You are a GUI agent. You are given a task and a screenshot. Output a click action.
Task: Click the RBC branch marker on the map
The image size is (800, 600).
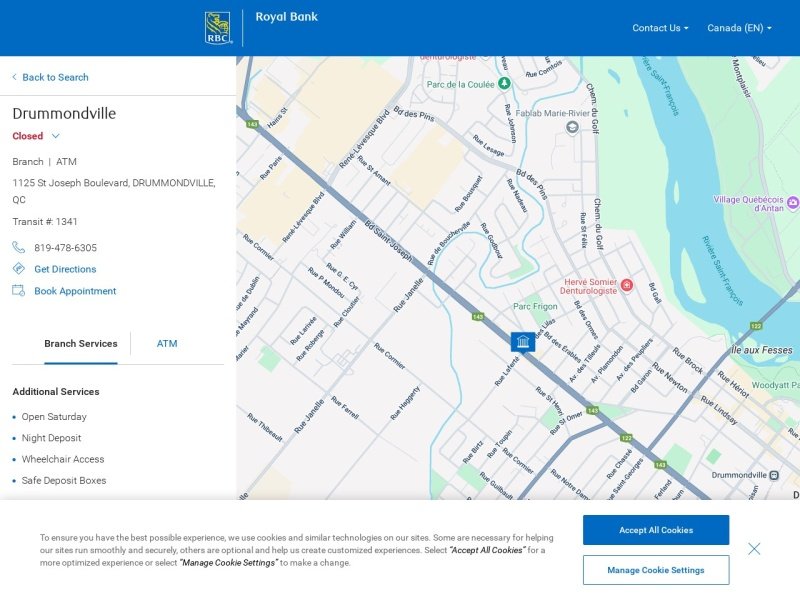(x=523, y=342)
